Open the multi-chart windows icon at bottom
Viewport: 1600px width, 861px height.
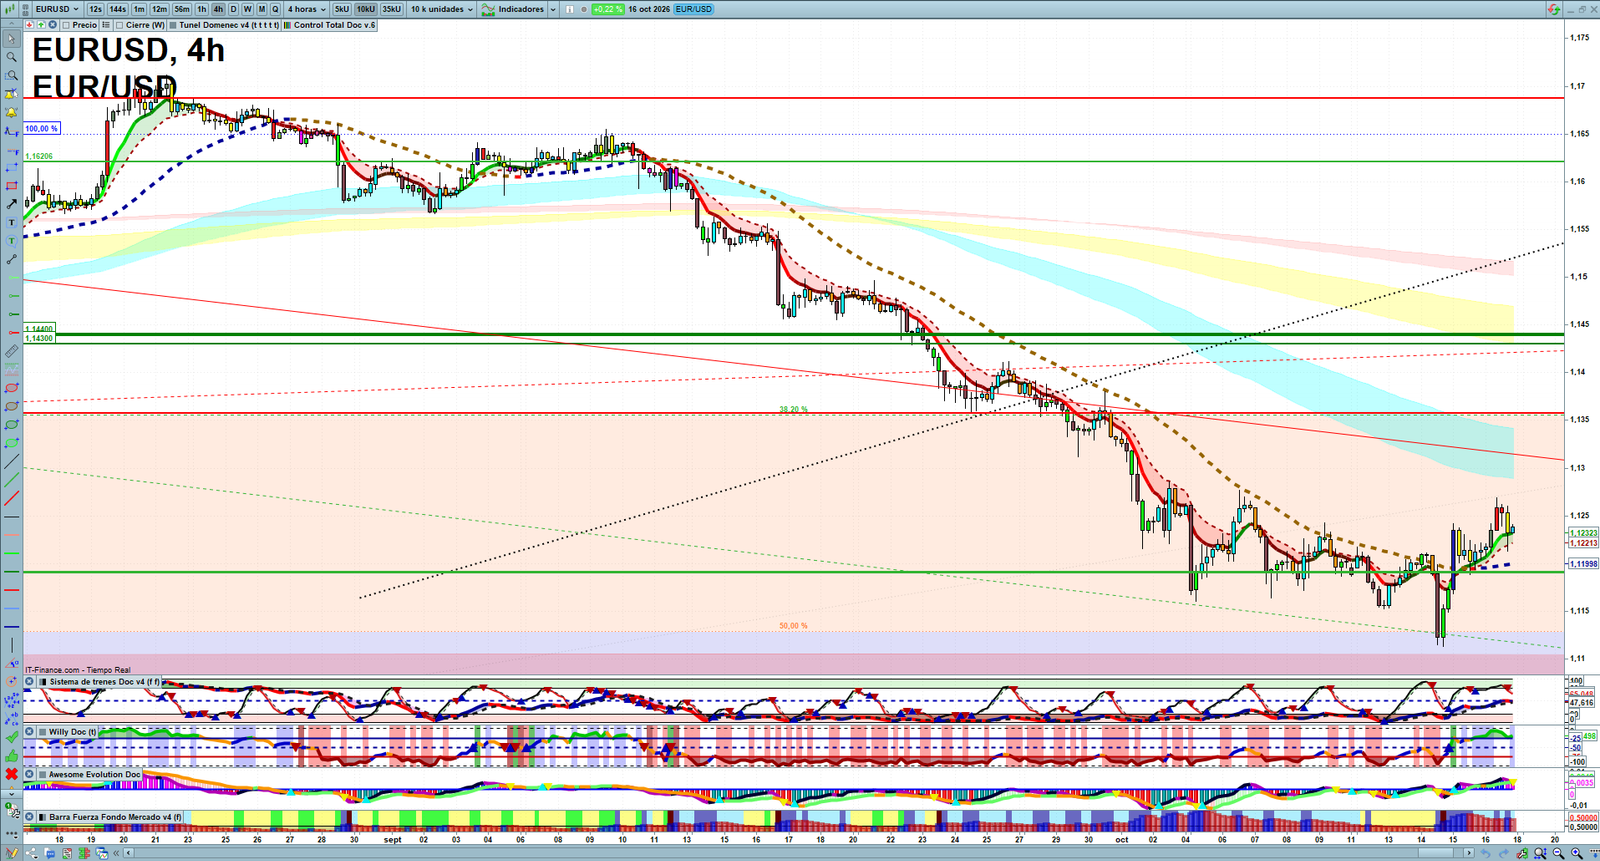pyautogui.click(x=102, y=854)
